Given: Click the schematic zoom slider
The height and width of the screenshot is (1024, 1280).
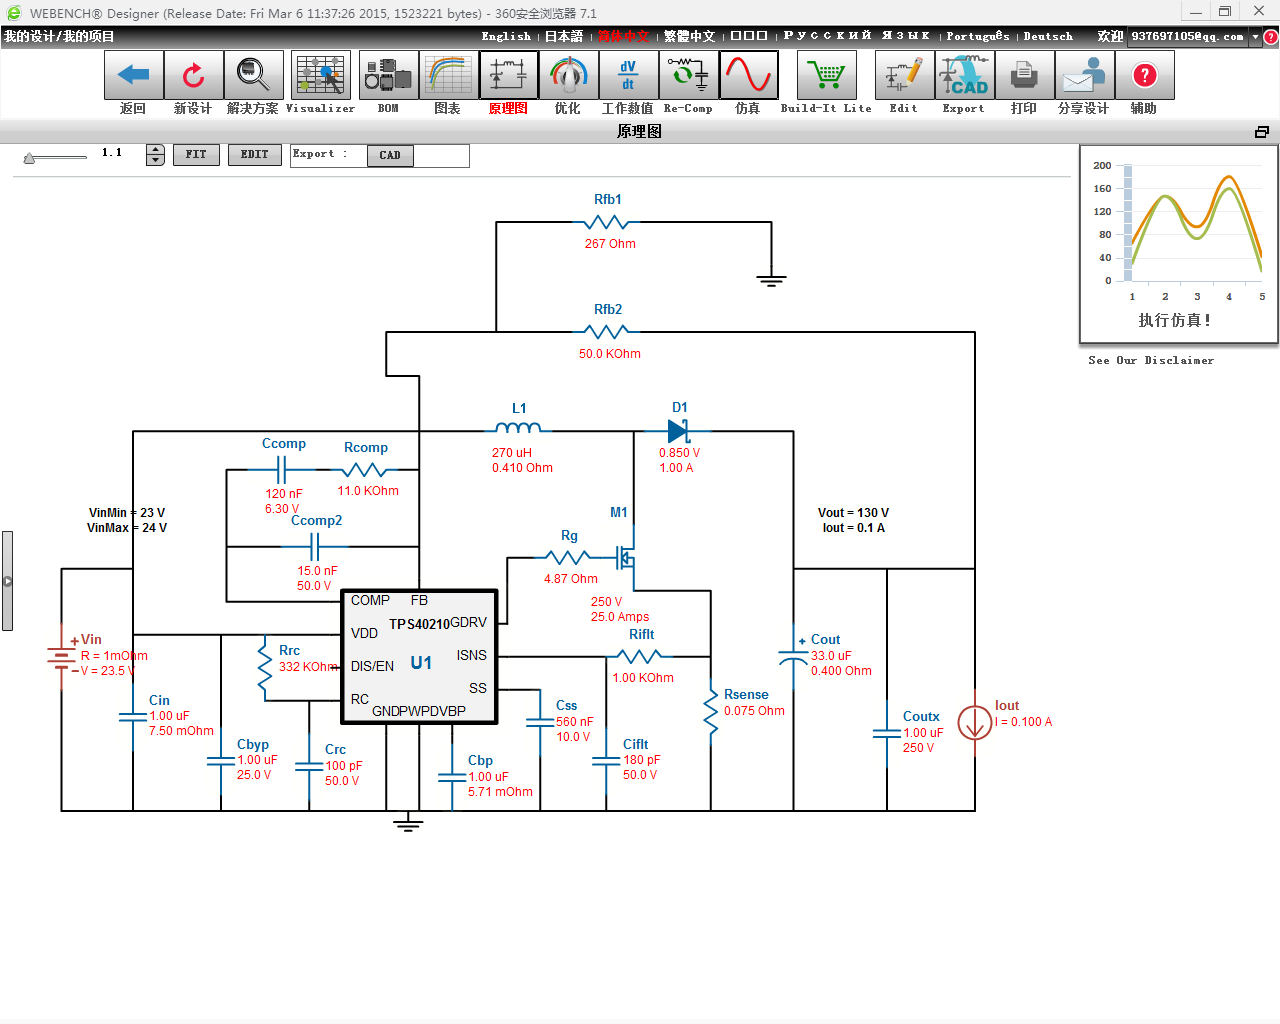Looking at the screenshot, I should pyautogui.click(x=55, y=157).
